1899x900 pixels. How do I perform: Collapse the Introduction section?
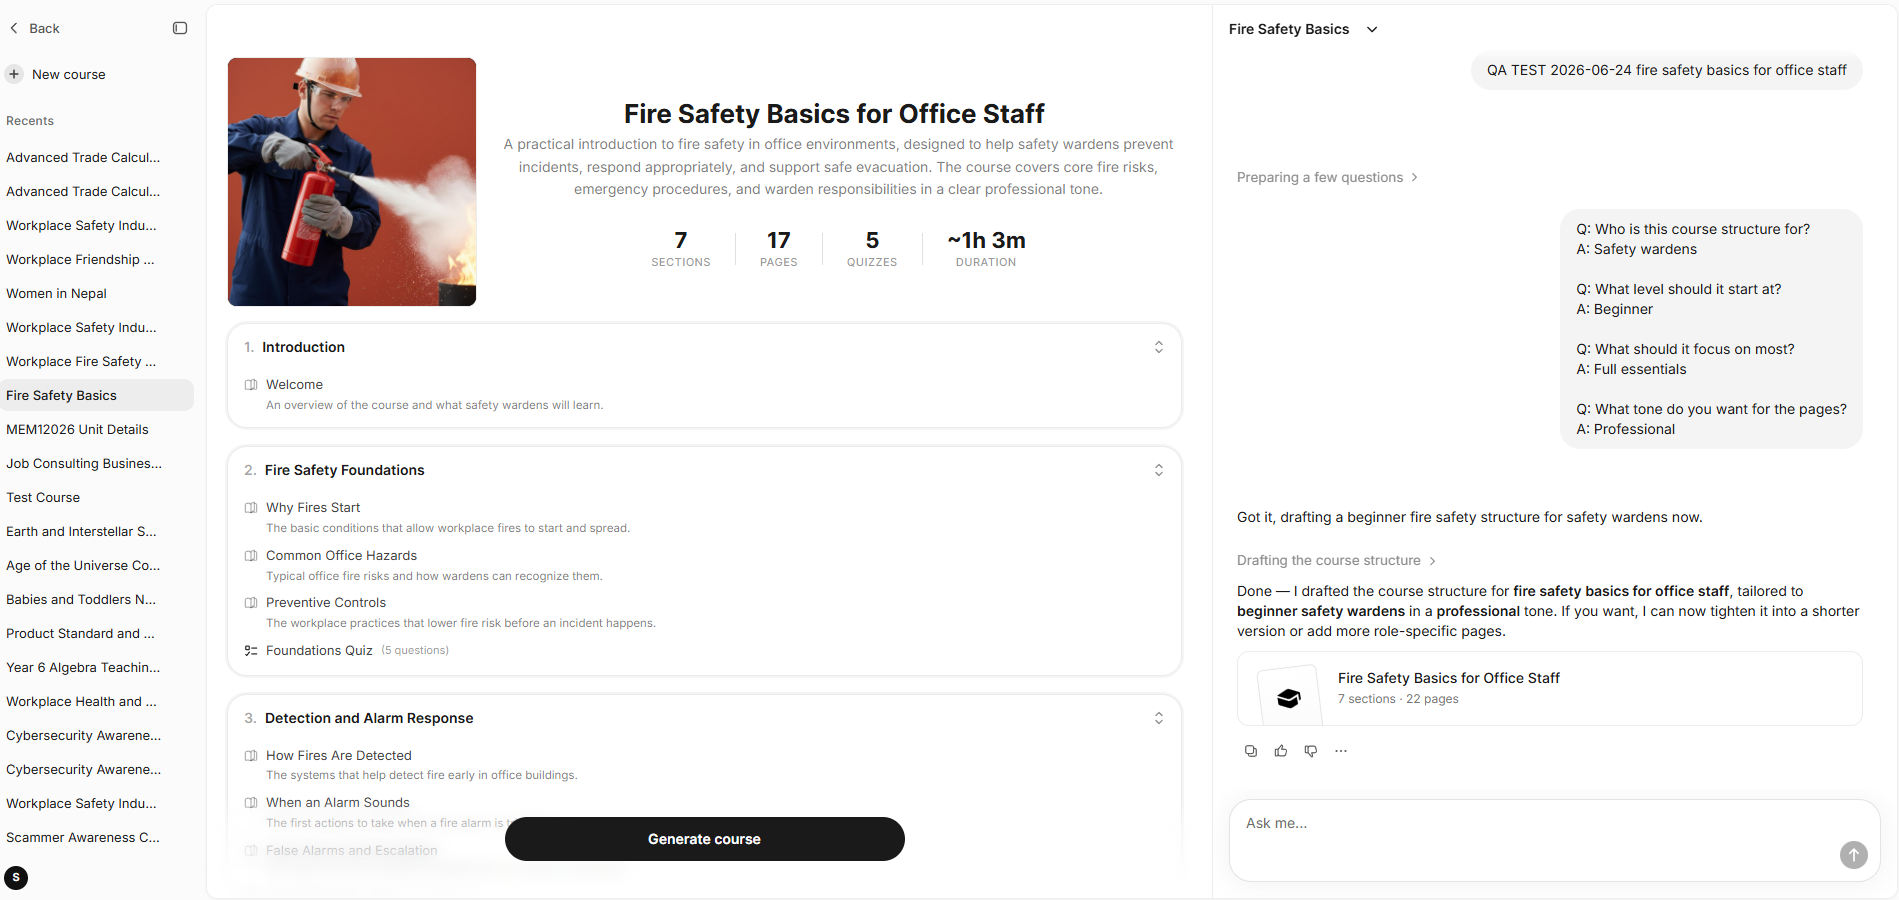[x=1158, y=347]
